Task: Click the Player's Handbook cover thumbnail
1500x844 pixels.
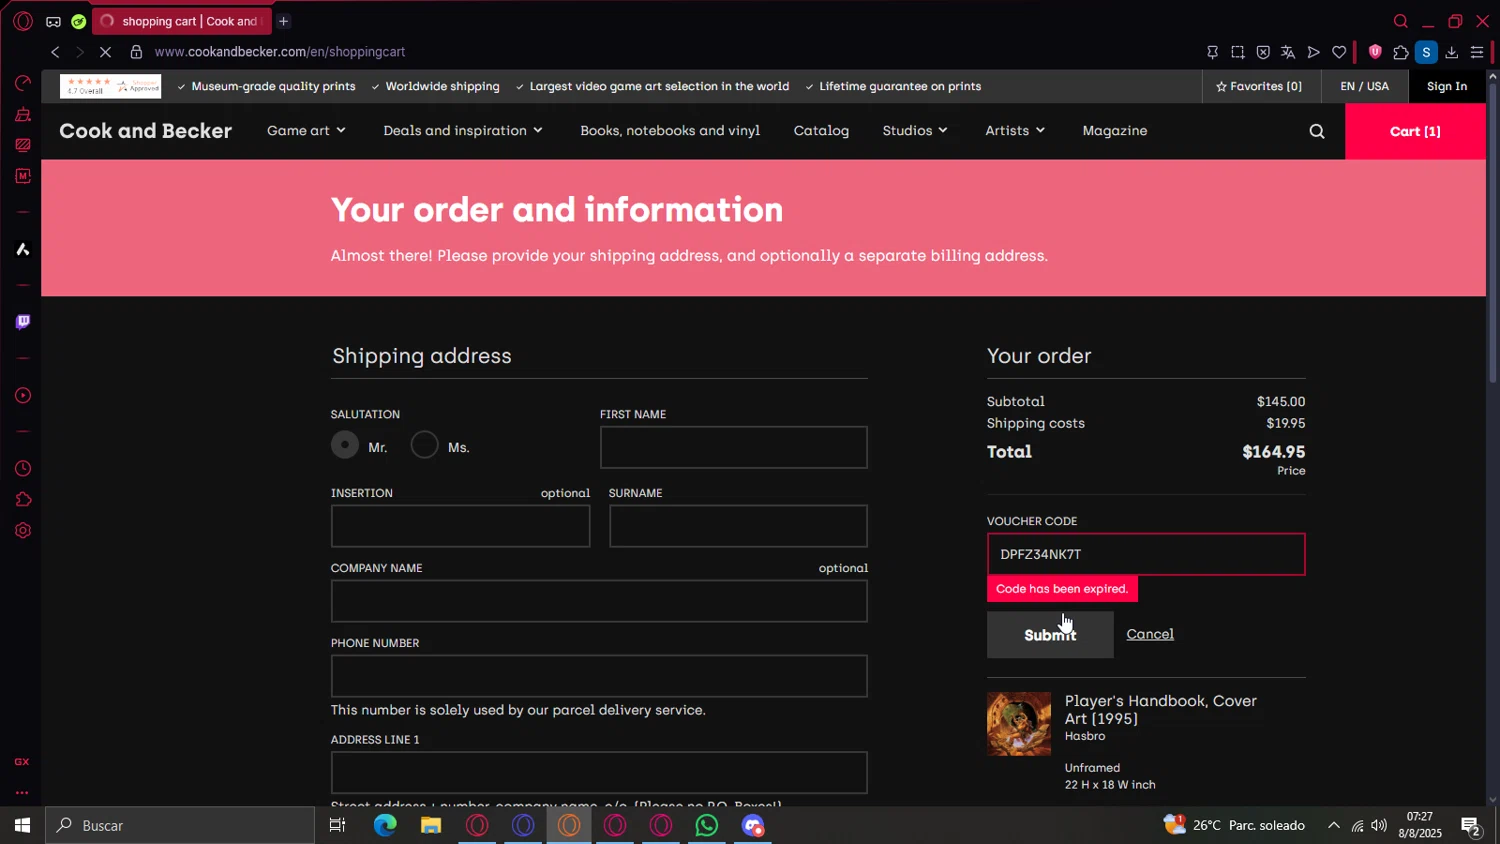Action: click(1019, 724)
